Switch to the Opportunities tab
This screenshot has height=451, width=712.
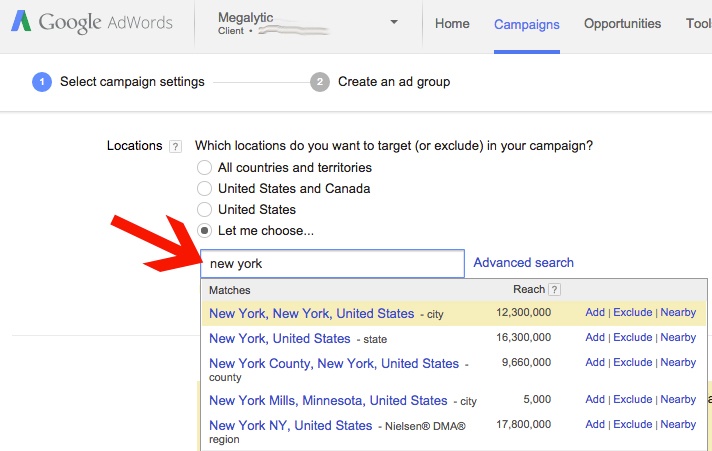click(x=622, y=24)
